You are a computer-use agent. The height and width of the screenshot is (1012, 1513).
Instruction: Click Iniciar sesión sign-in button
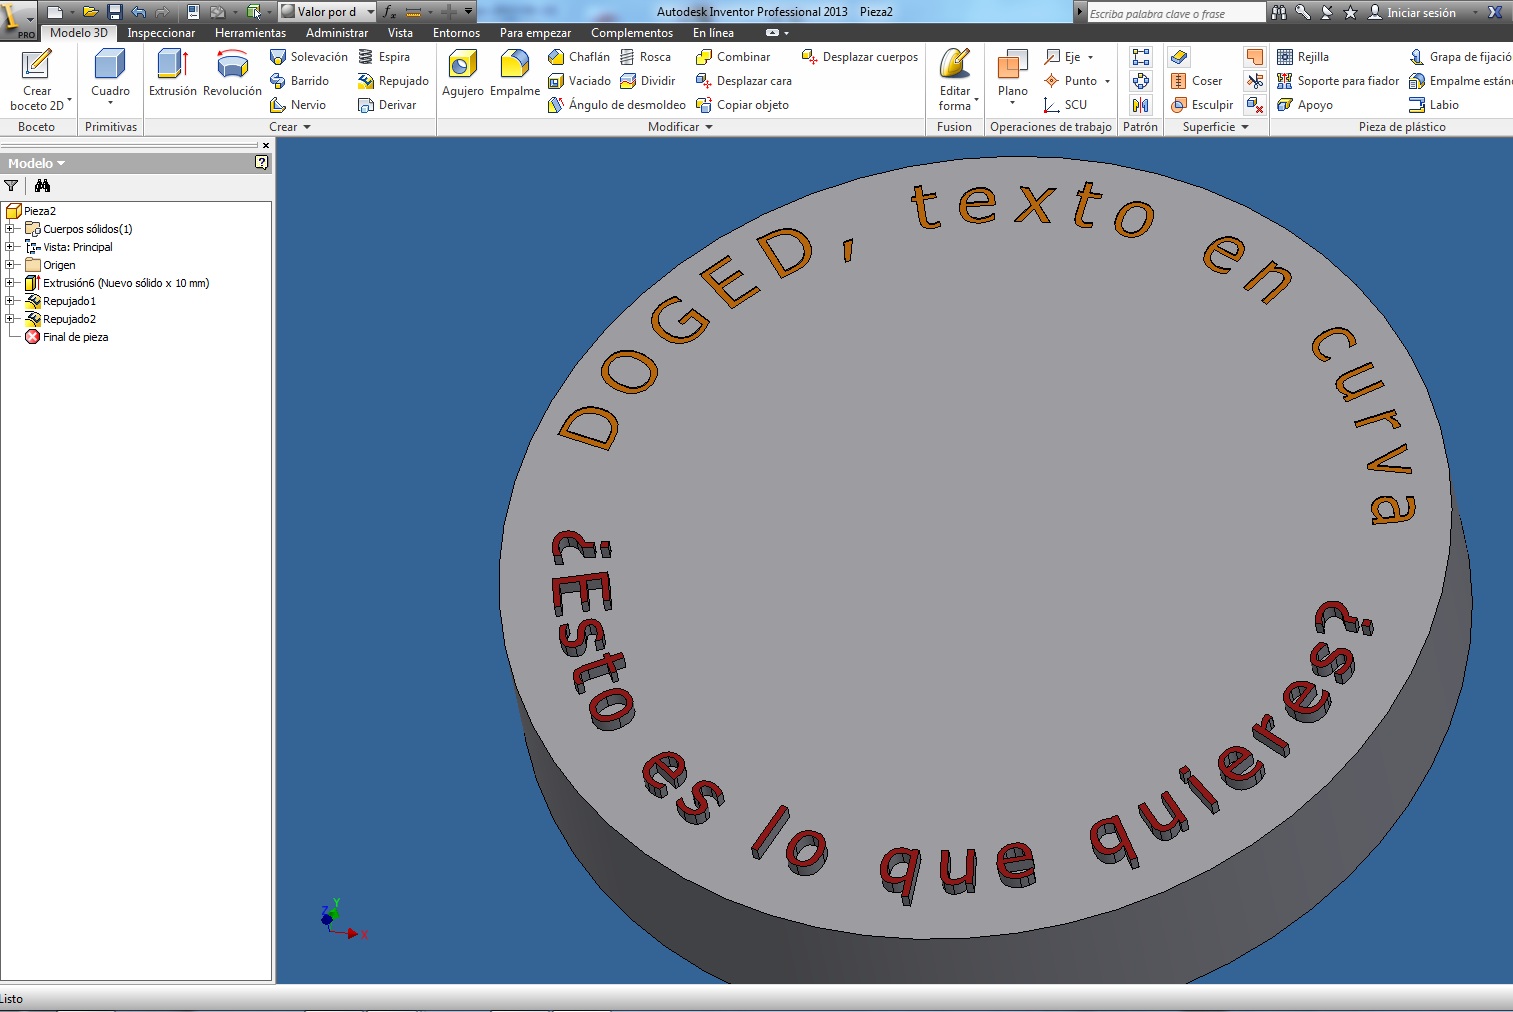point(1411,12)
